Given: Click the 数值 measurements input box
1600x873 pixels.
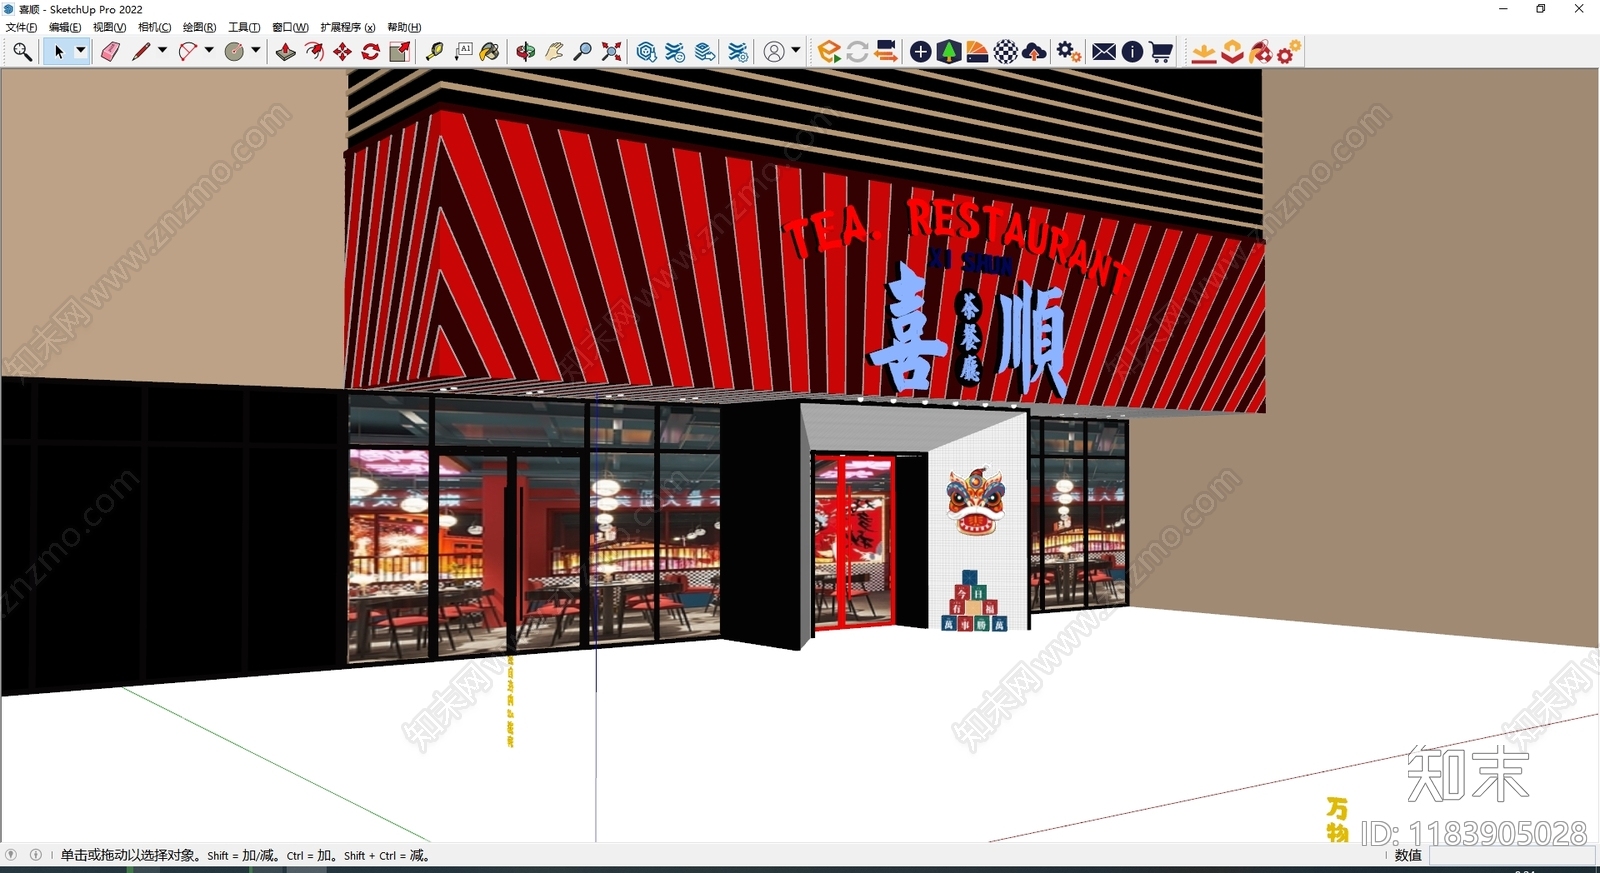Looking at the screenshot, I should 1511,856.
